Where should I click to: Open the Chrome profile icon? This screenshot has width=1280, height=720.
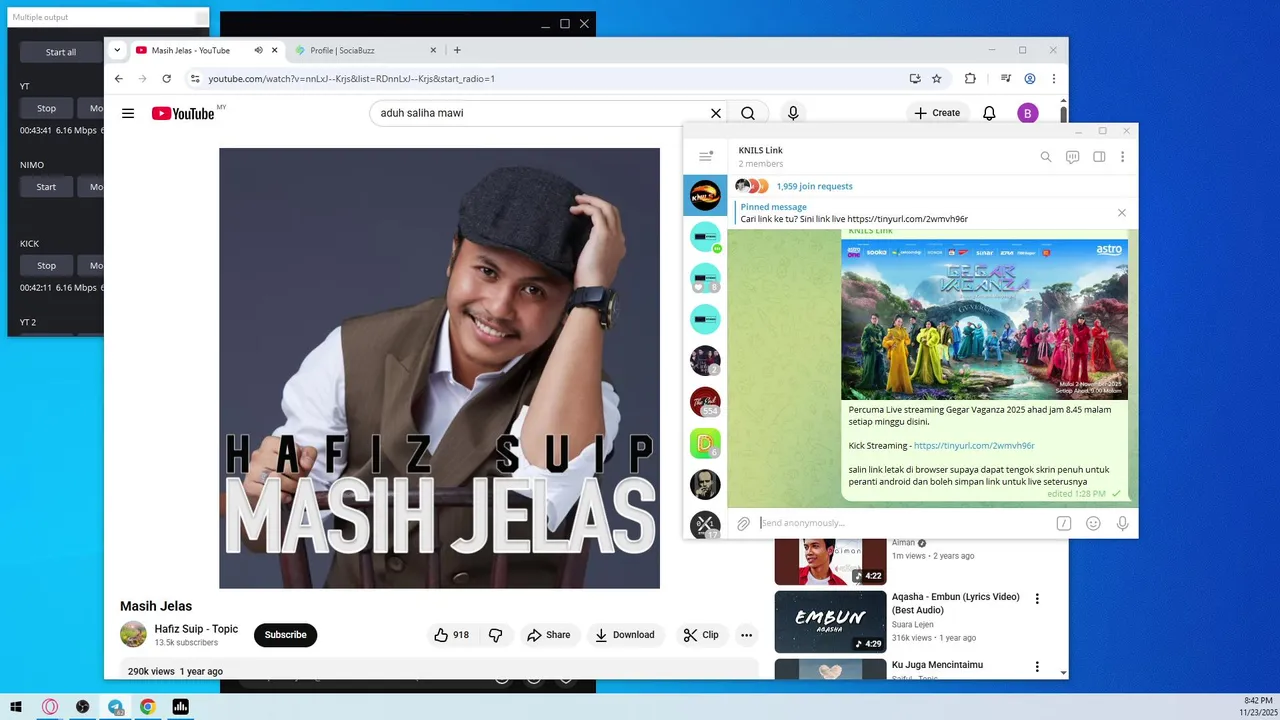[x=1030, y=78]
